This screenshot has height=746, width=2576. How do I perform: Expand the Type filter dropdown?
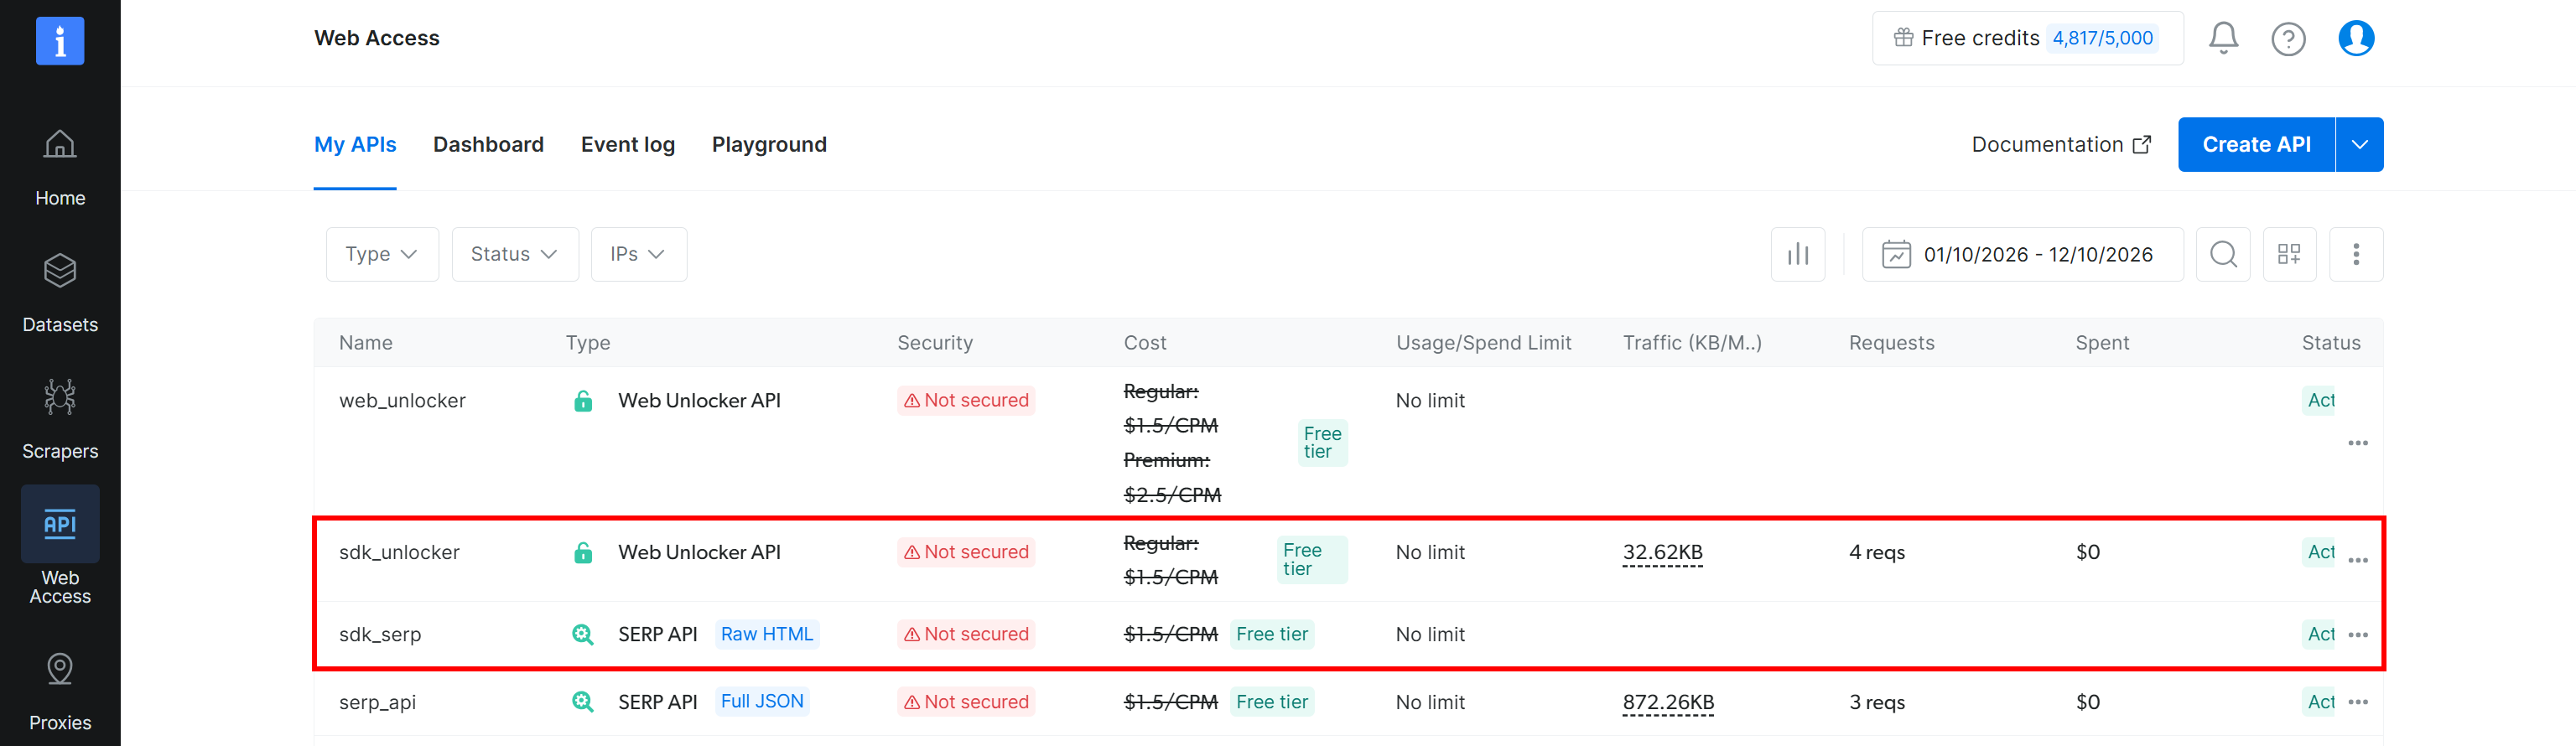pyautogui.click(x=382, y=254)
